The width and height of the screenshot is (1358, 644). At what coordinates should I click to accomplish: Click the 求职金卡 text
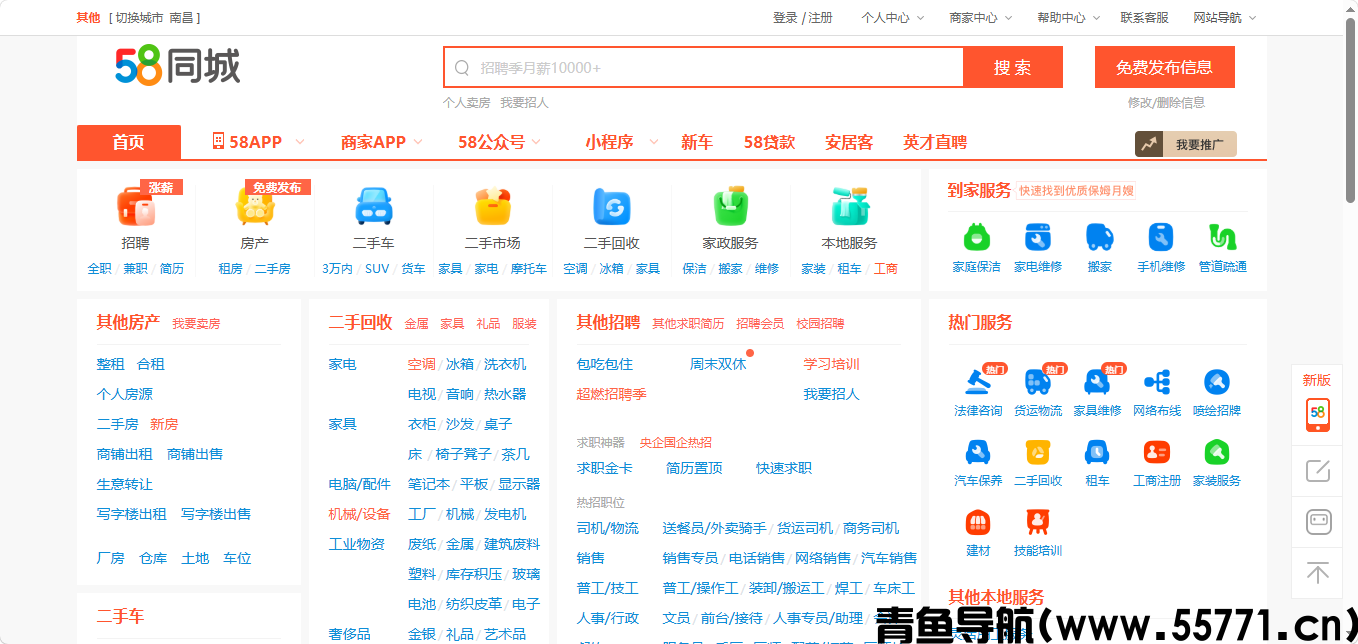pyautogui.click(x=605, y=468)
